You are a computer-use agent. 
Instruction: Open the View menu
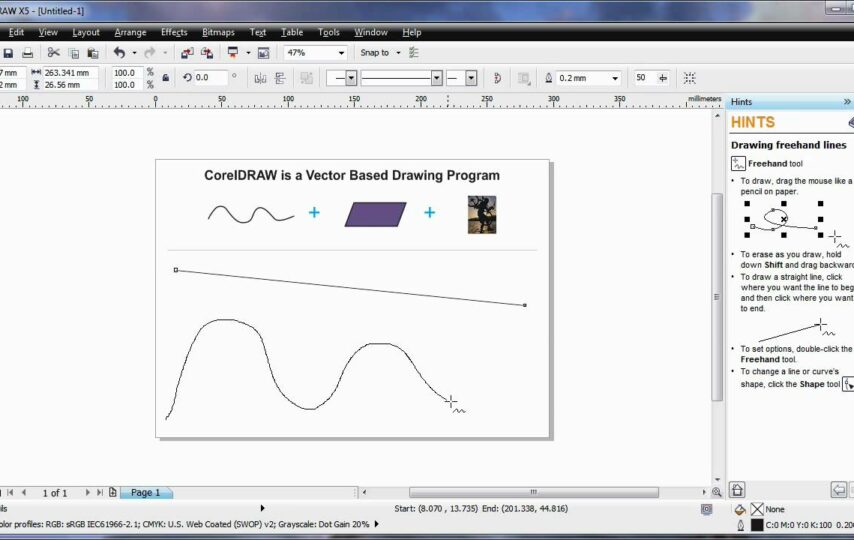[x=48, y=32]
